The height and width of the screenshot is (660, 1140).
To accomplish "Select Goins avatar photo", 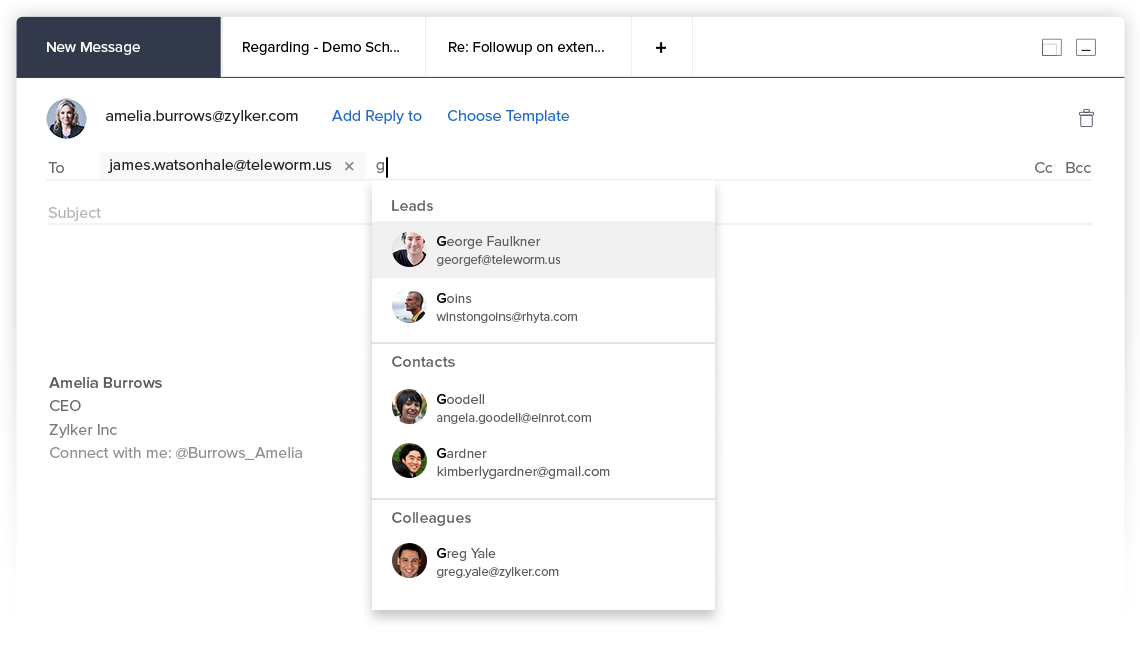I will [x=409, y=307].
